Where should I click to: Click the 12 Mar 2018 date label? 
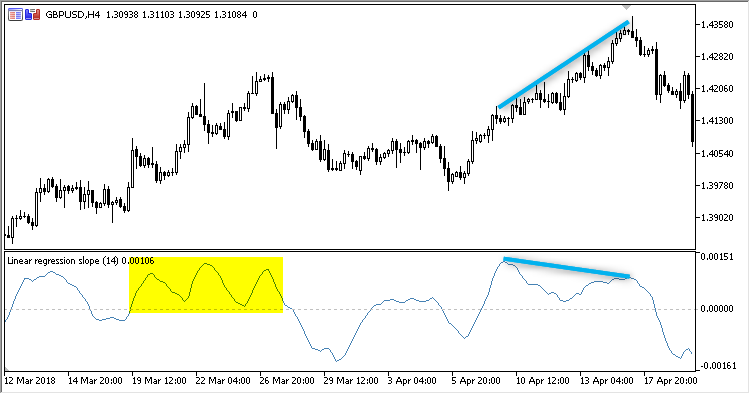pos(30,381)
